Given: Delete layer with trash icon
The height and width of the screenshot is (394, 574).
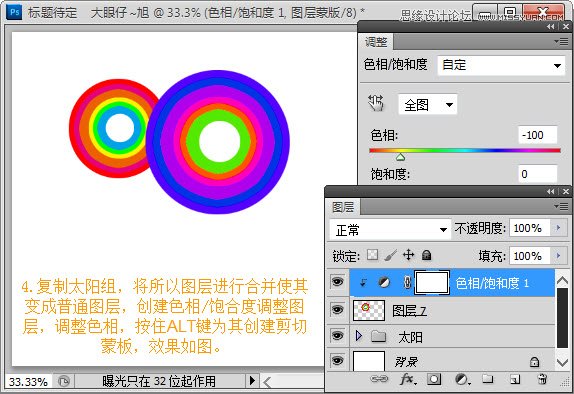Looking at the screenshot, I should coord(543,379).
